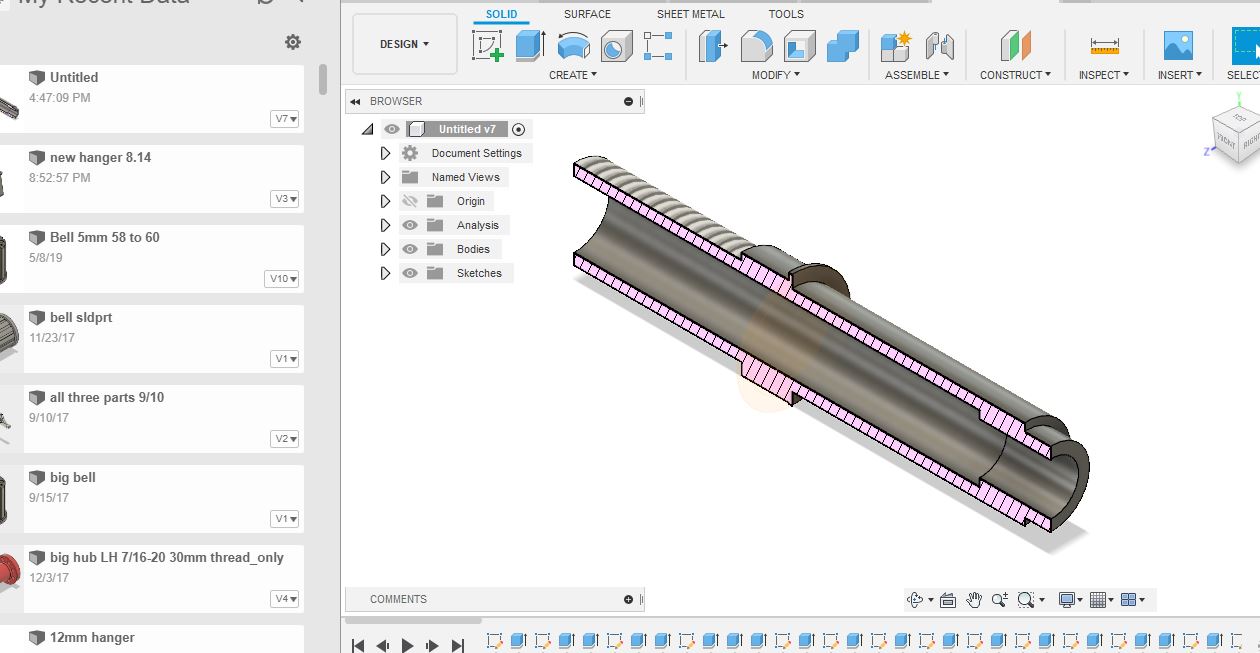The width and height of the screenshot is (1260, 653).
Task: Open V7 version dropdown for Untitled
Action: tap(286, 119)
